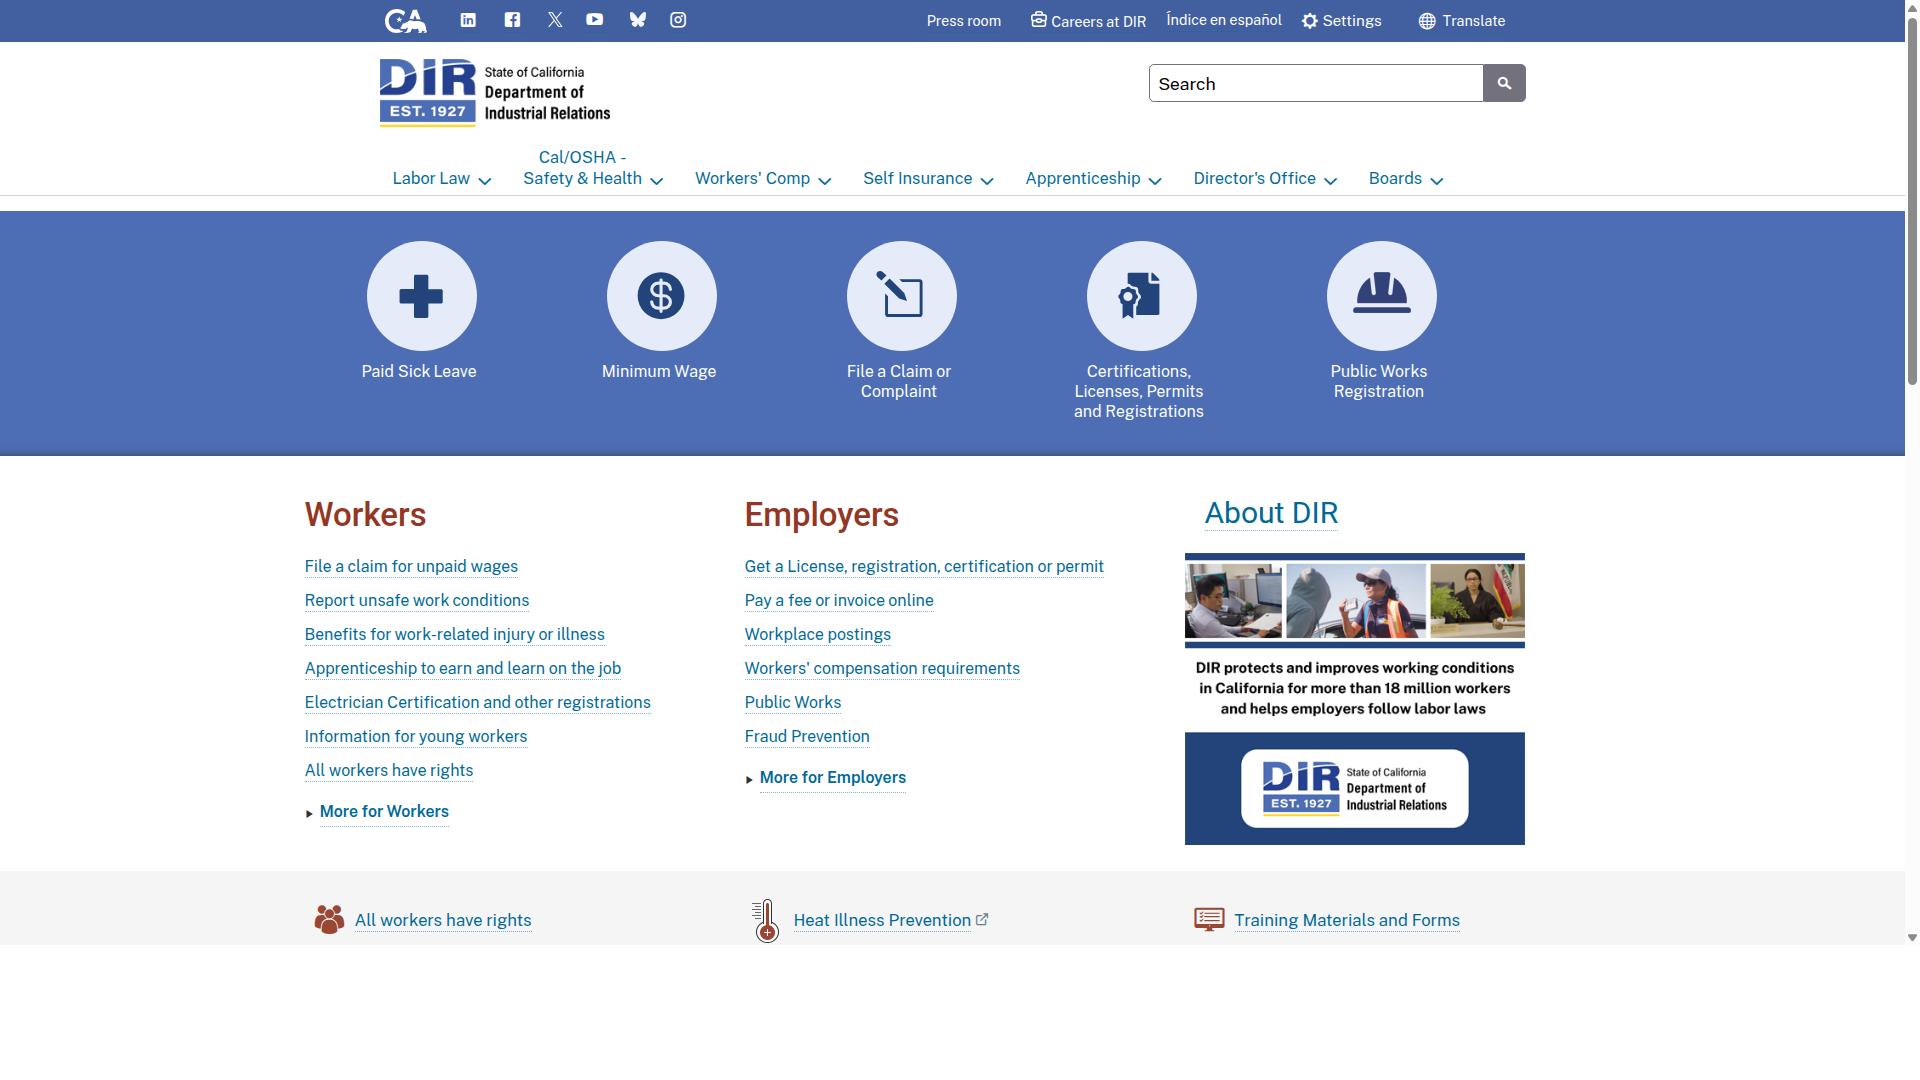The height and width of the screenshot is (1080, 1920).
Task: Open the About DIR heading link
Action: (x=1271, y=513)
